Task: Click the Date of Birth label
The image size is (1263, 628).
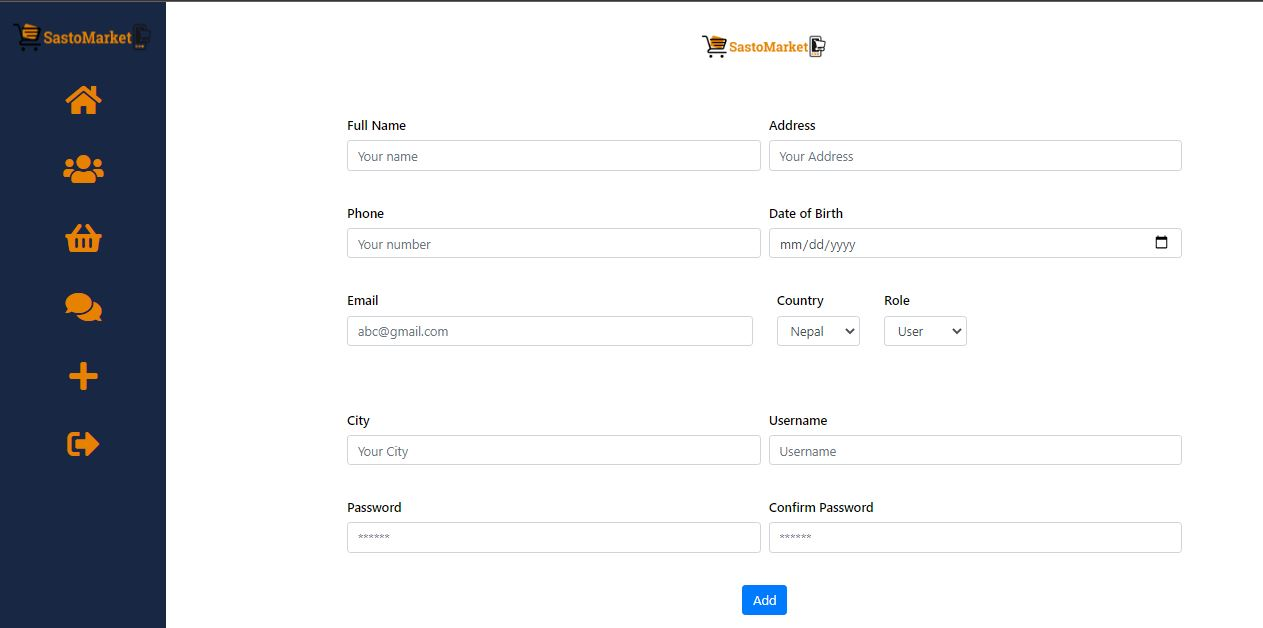Action: coord(806,213)
